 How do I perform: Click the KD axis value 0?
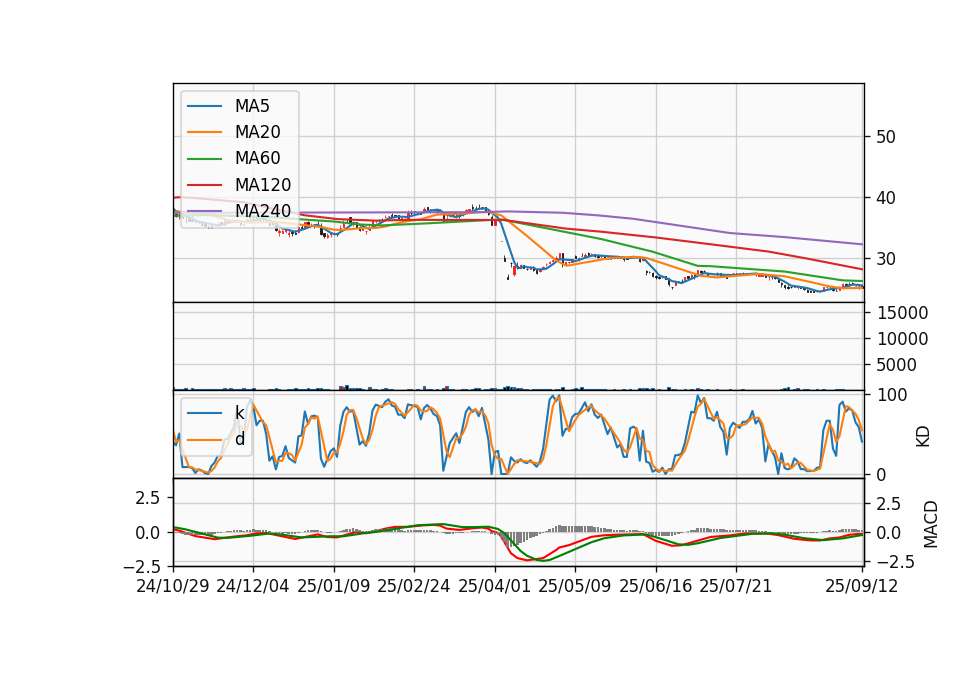point(882,474)
